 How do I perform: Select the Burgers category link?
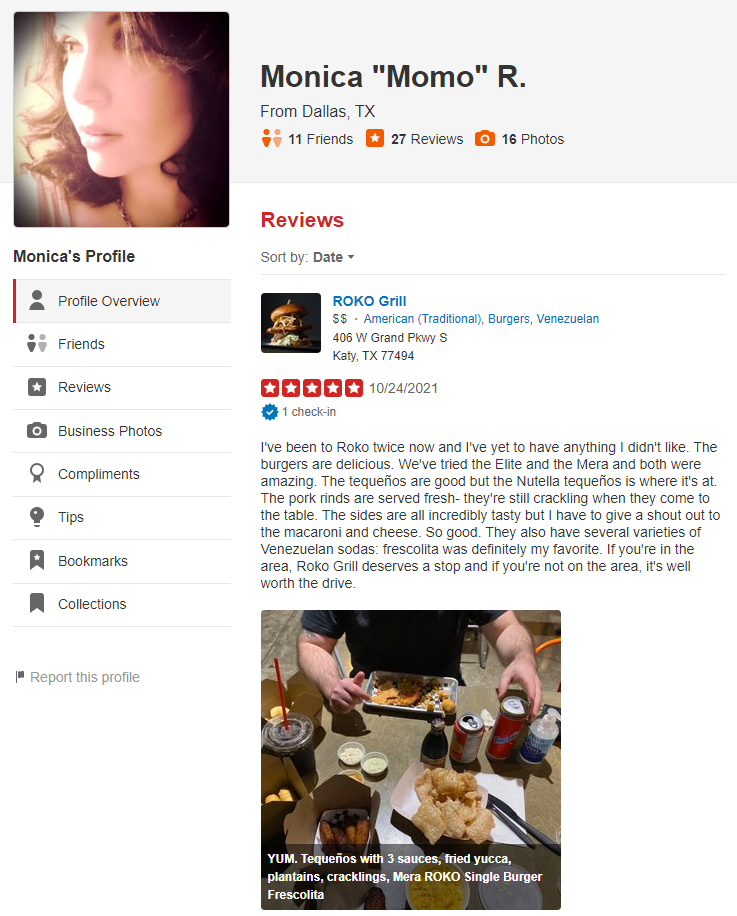coord(509,318)
